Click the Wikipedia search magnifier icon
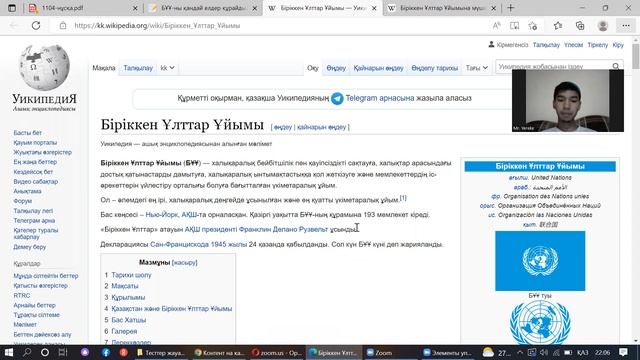 tap(616, 66)
